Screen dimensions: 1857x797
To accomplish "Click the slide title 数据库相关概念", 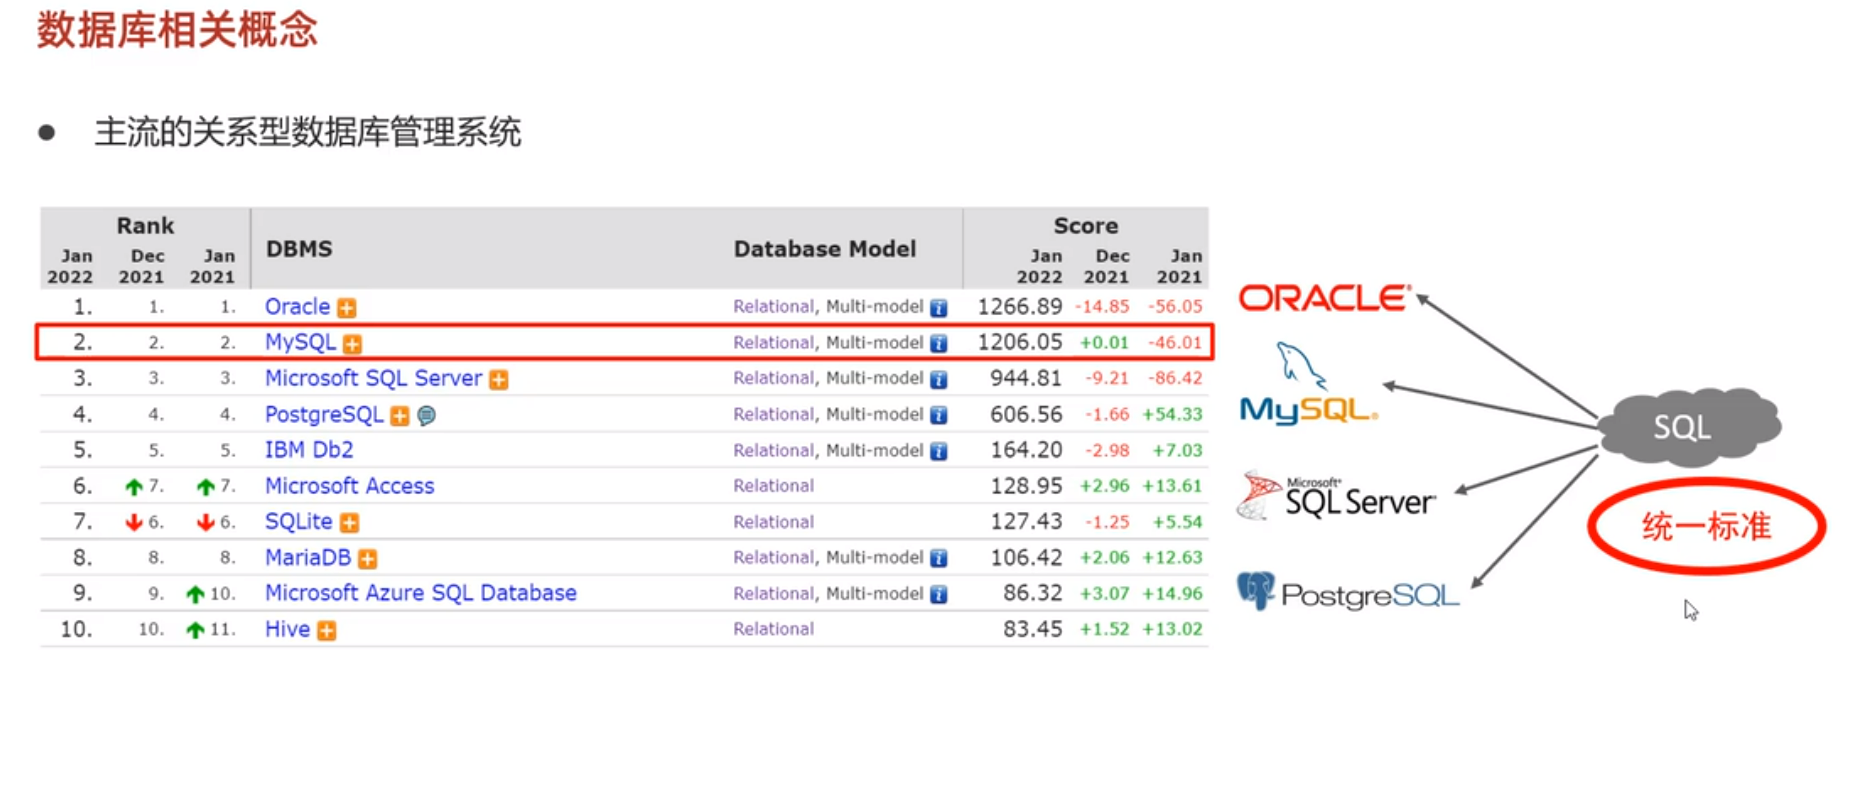I will point(177,30).
